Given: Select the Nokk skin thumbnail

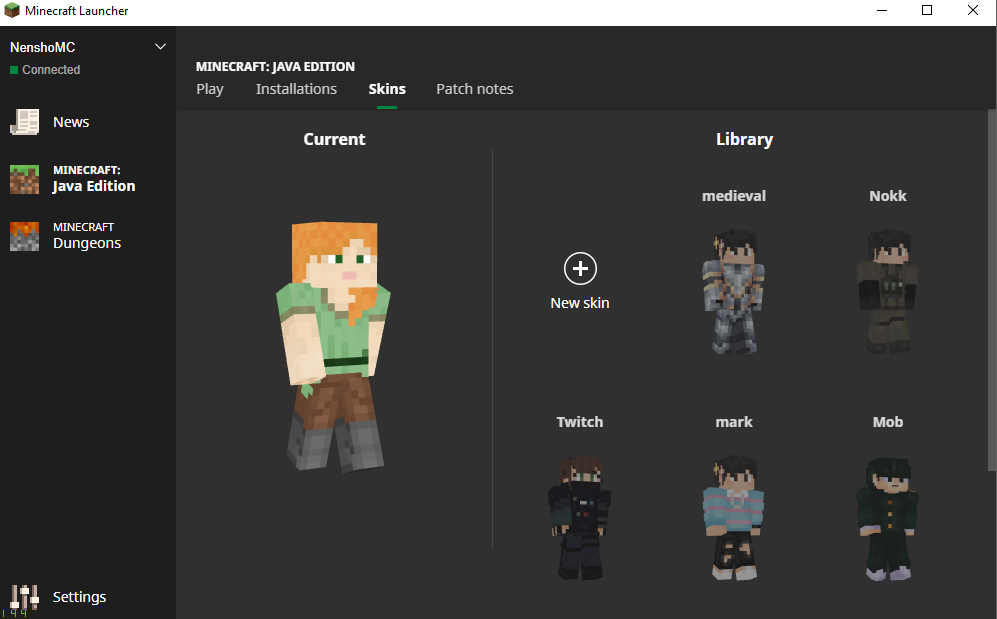Looking at the screenshot, I should tap(888, 292).
